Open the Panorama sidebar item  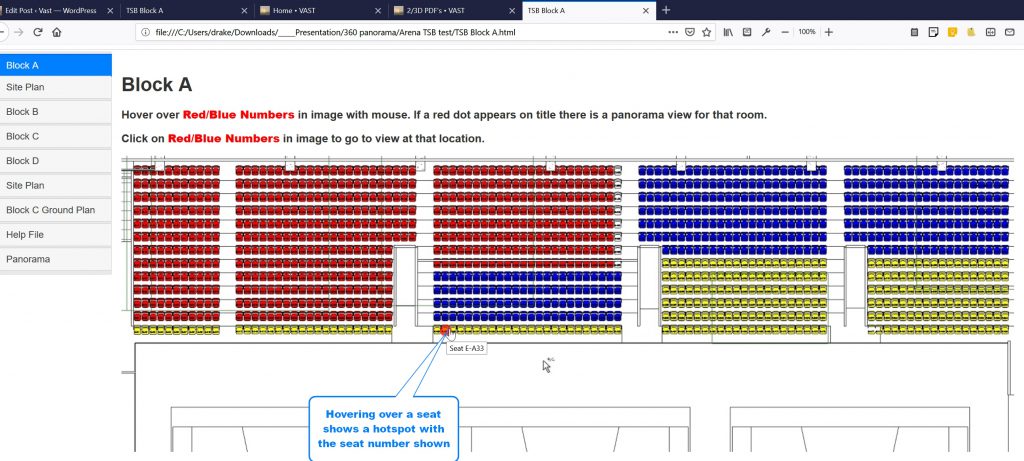point(56,259)
